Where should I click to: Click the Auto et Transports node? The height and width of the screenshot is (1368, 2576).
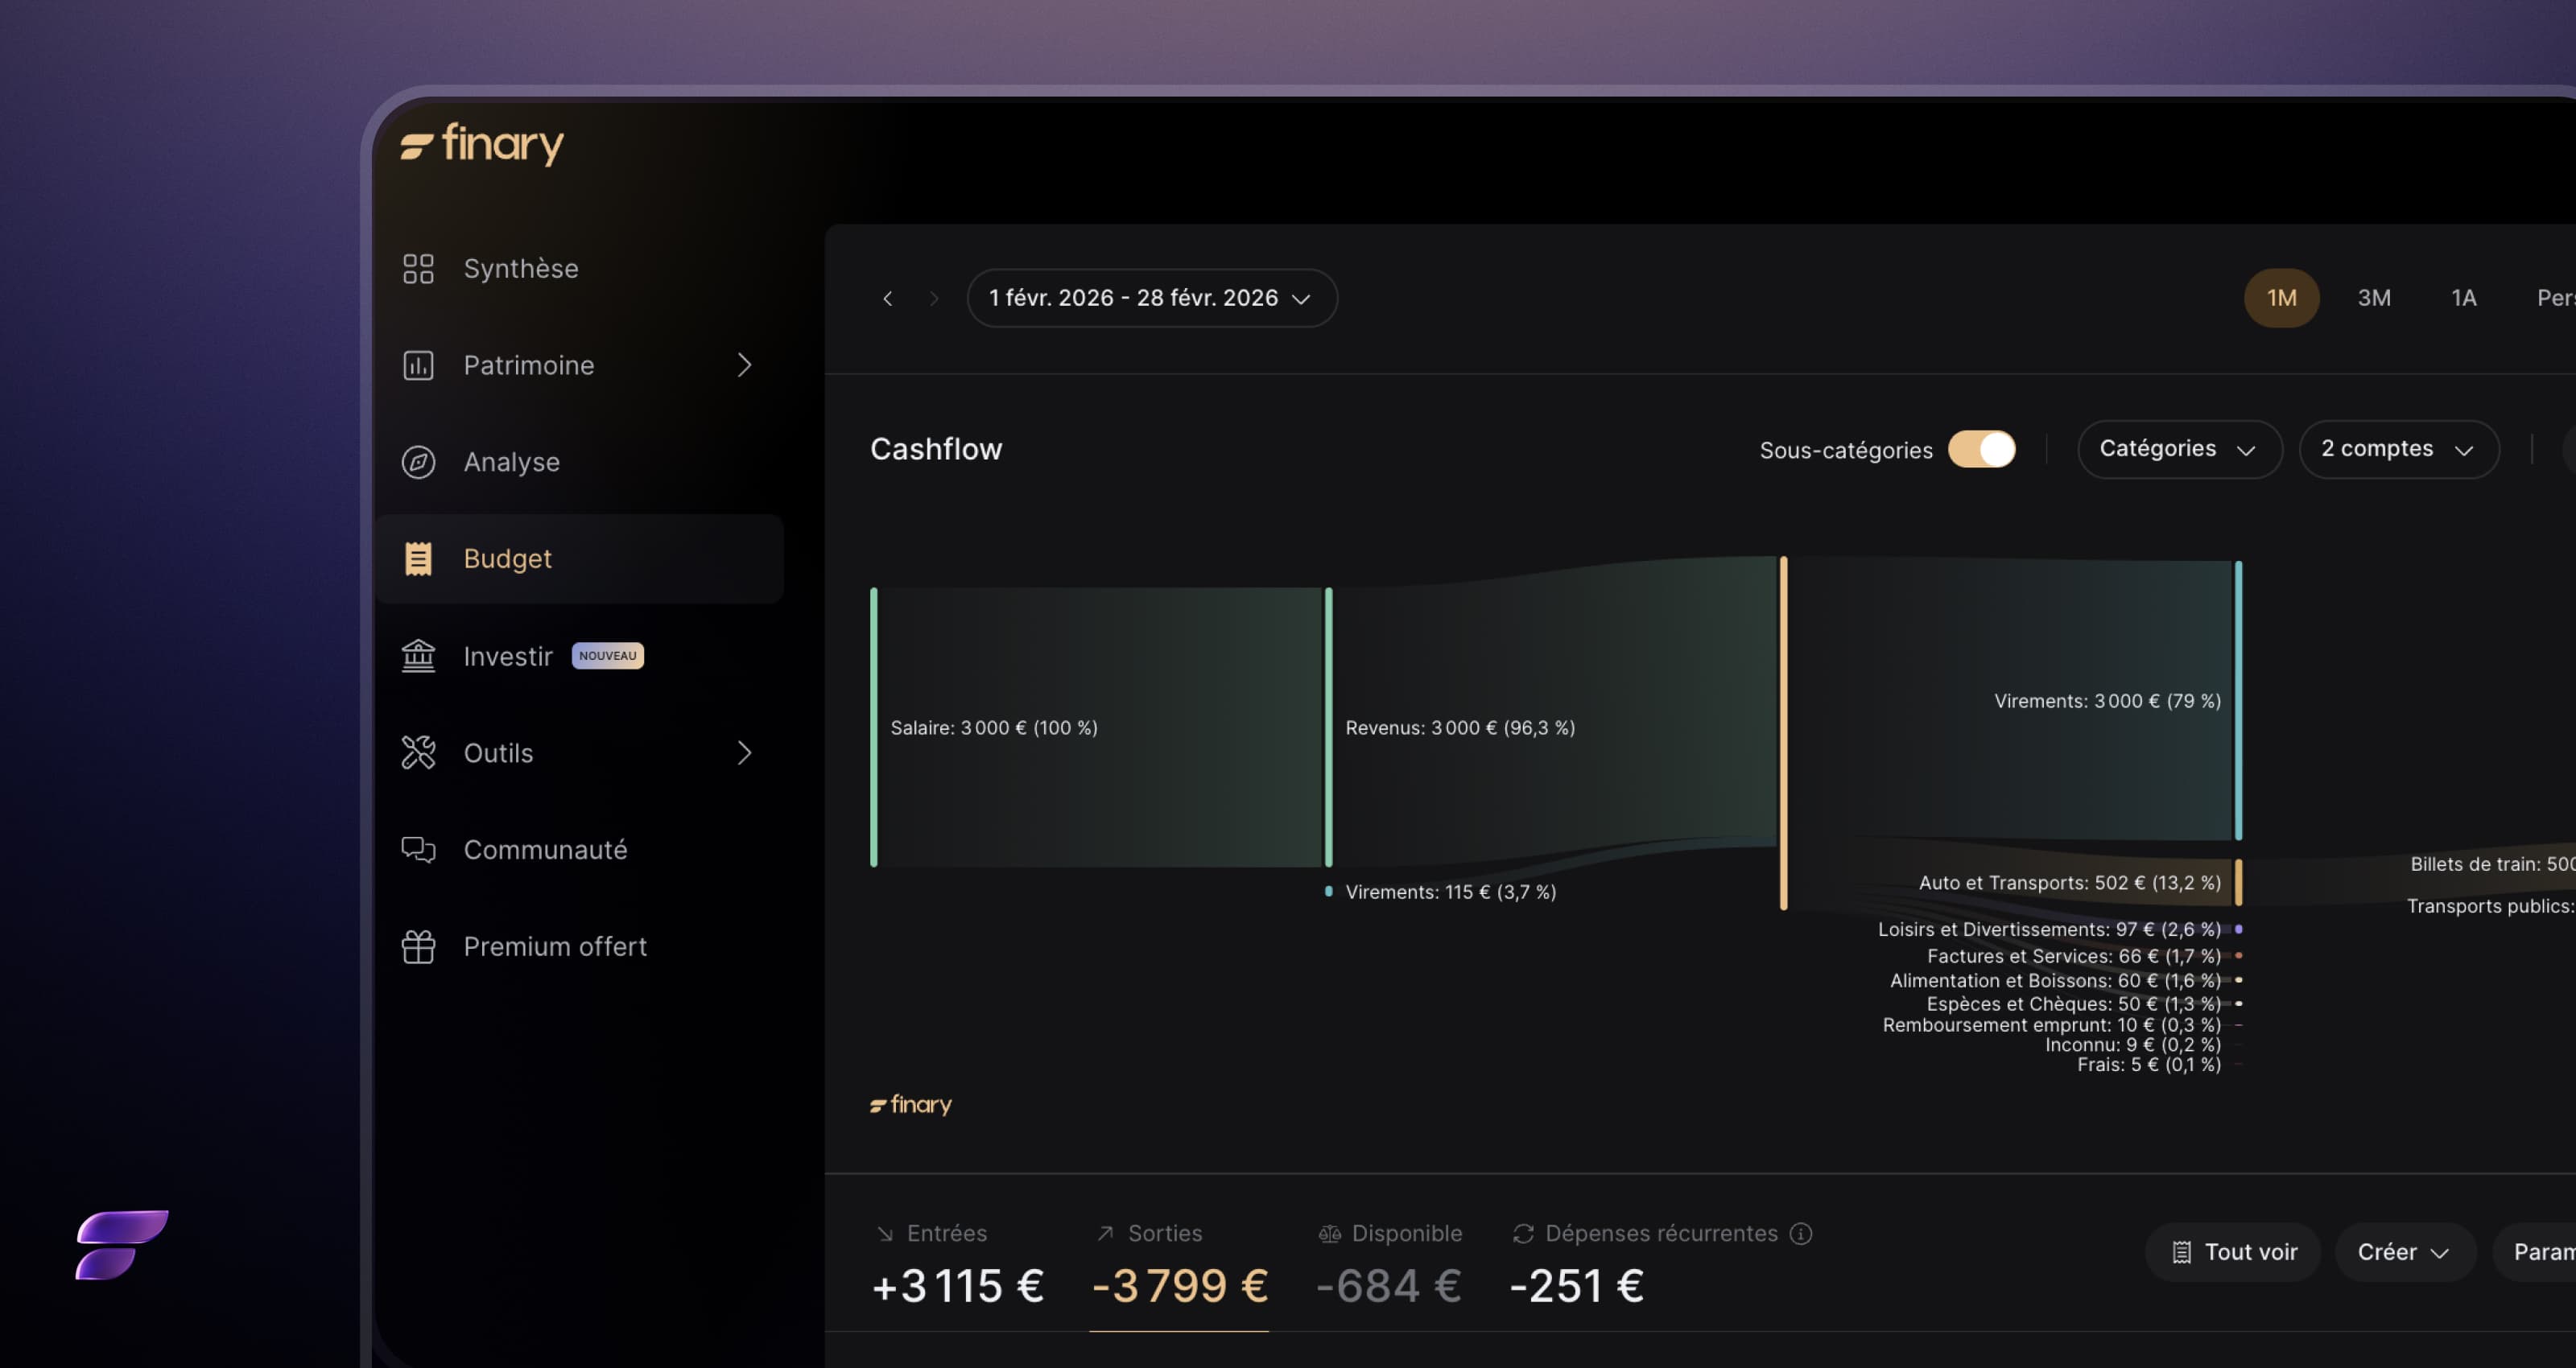click(x=2238, y=882)
